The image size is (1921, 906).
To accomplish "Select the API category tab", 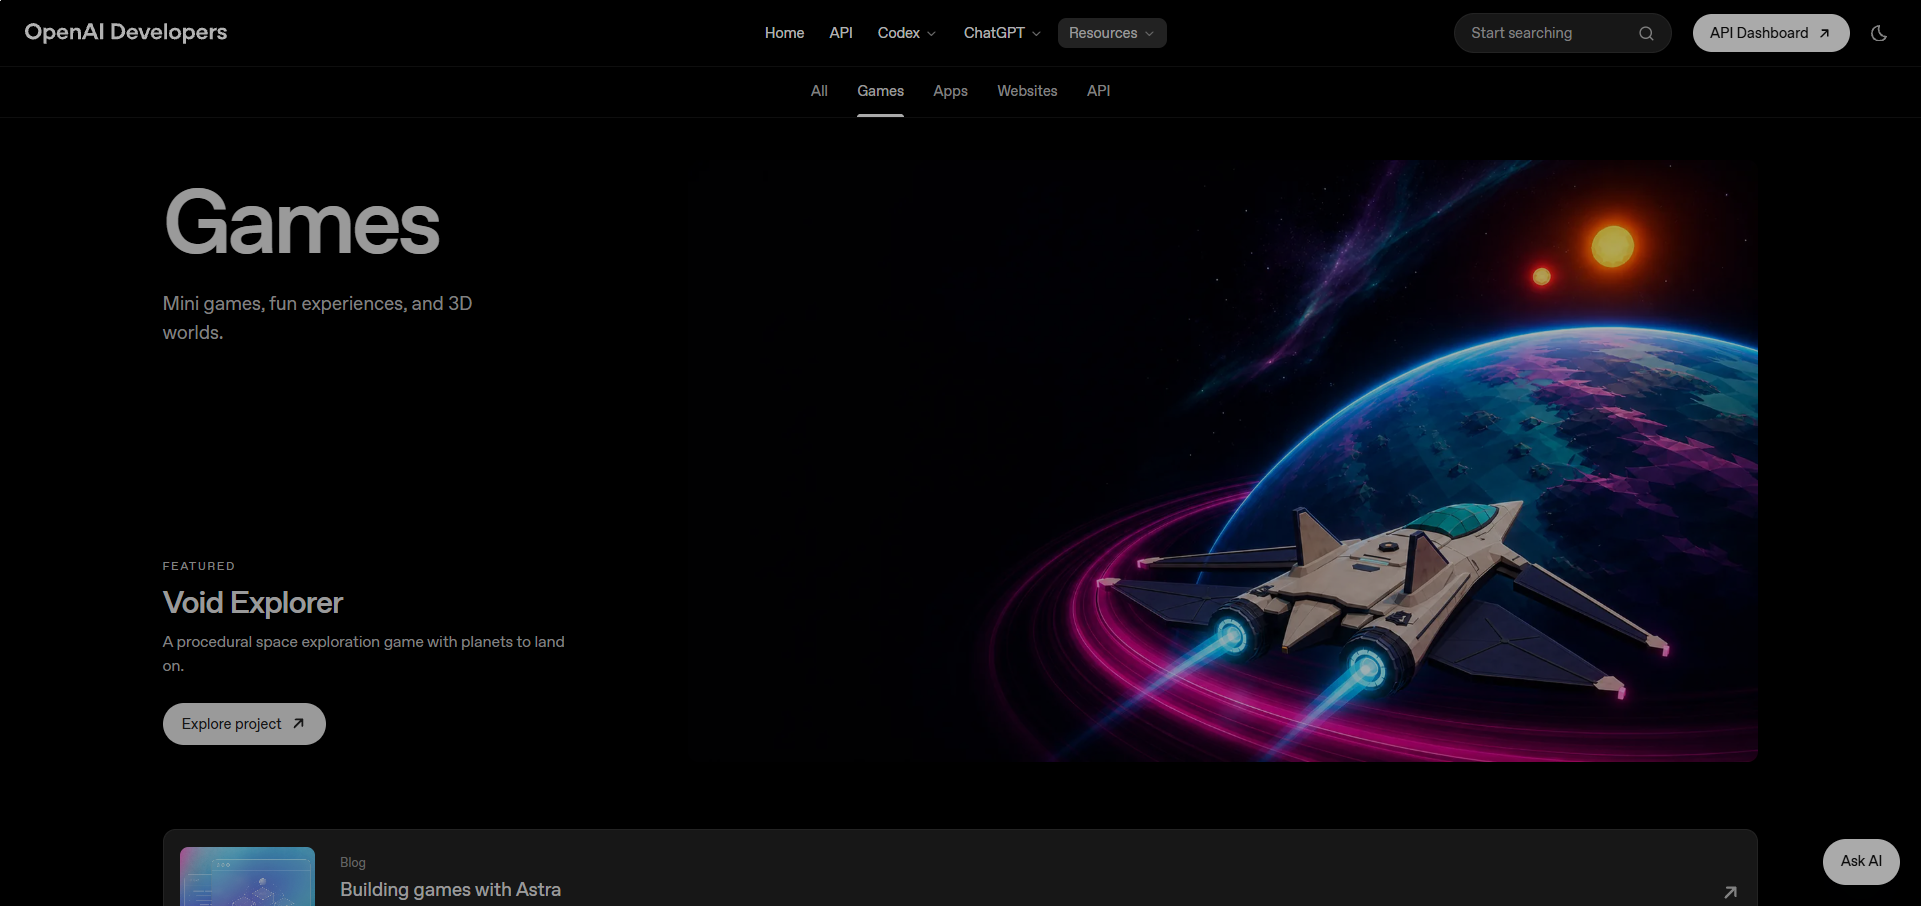I will pos(1098,91).
